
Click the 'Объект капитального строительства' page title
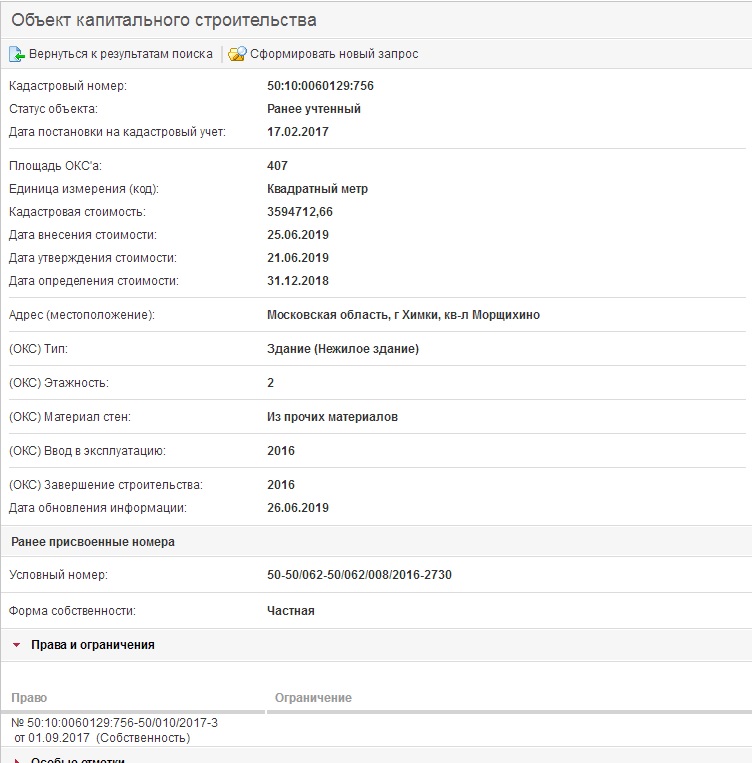click(164, 21)
